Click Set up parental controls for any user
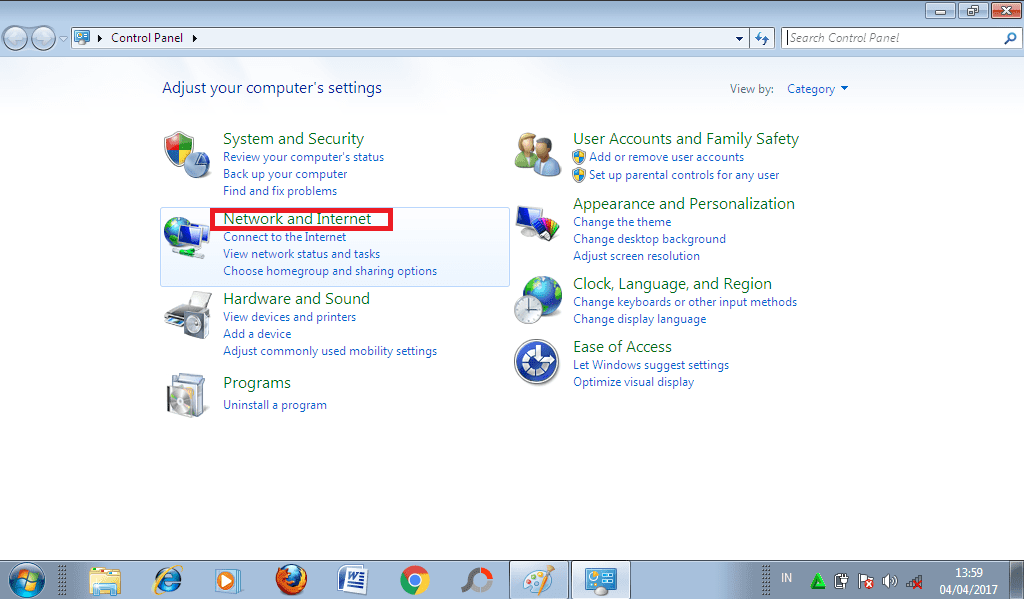The width and height of the screenshot is (1024, 599). pos(684,175)
